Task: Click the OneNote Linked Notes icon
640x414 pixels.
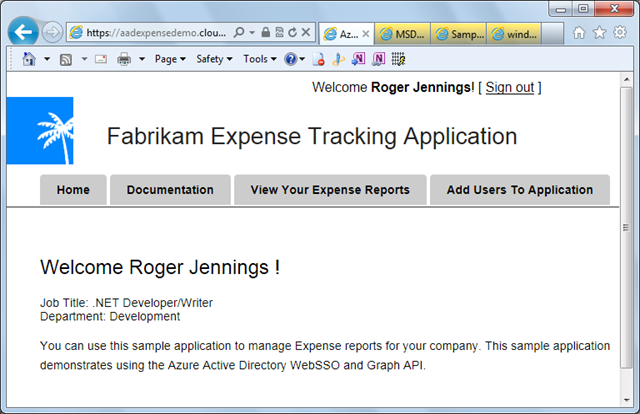Action: pyautogui.click(x=378, y=59)
